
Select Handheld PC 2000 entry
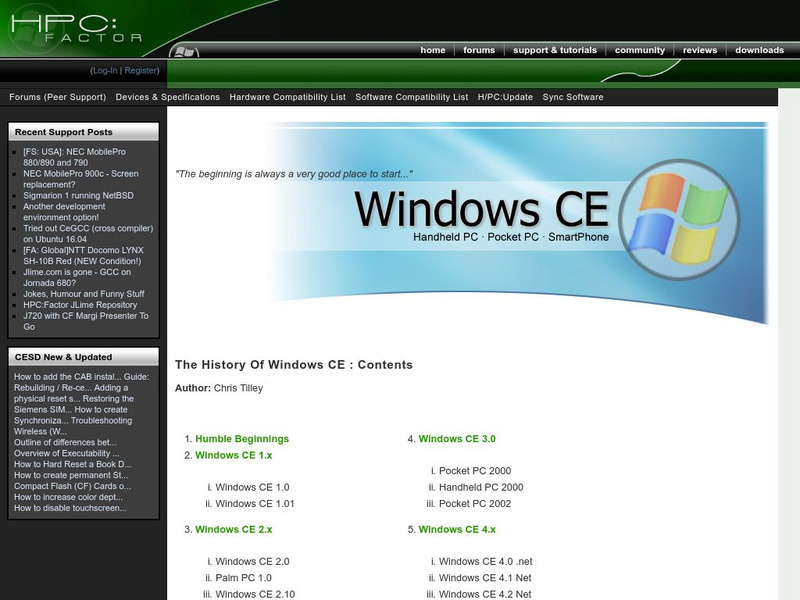coord(481,487)
